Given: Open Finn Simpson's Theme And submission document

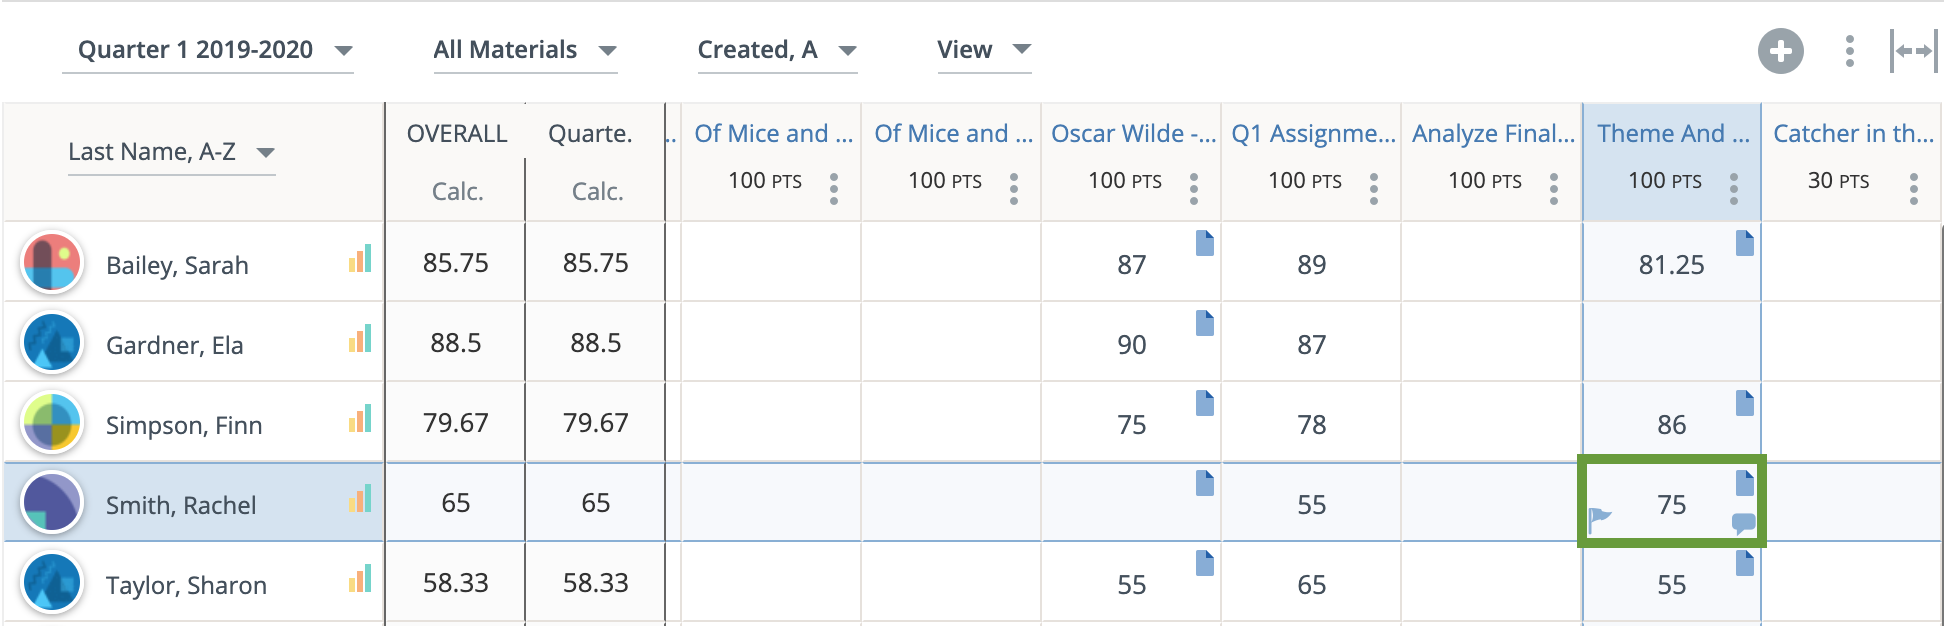Looking at the screenshot, I should (1745, 403).
